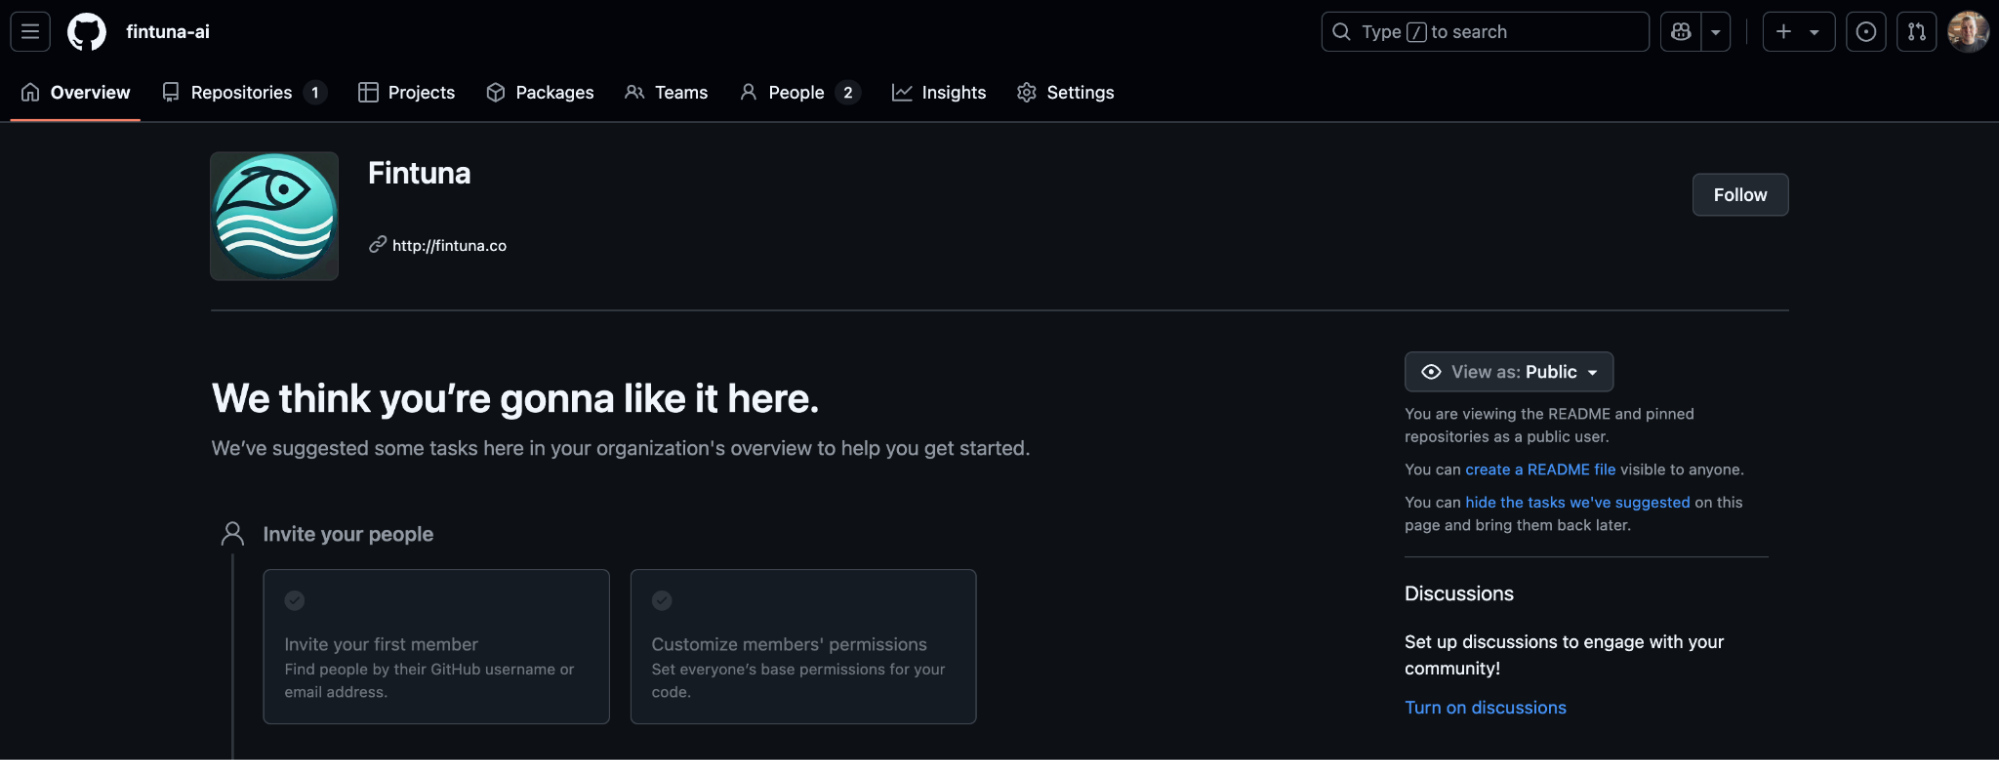Click the create a README file link
The height and width of the screenshot is (761, 1999).
coord(1540,470)
